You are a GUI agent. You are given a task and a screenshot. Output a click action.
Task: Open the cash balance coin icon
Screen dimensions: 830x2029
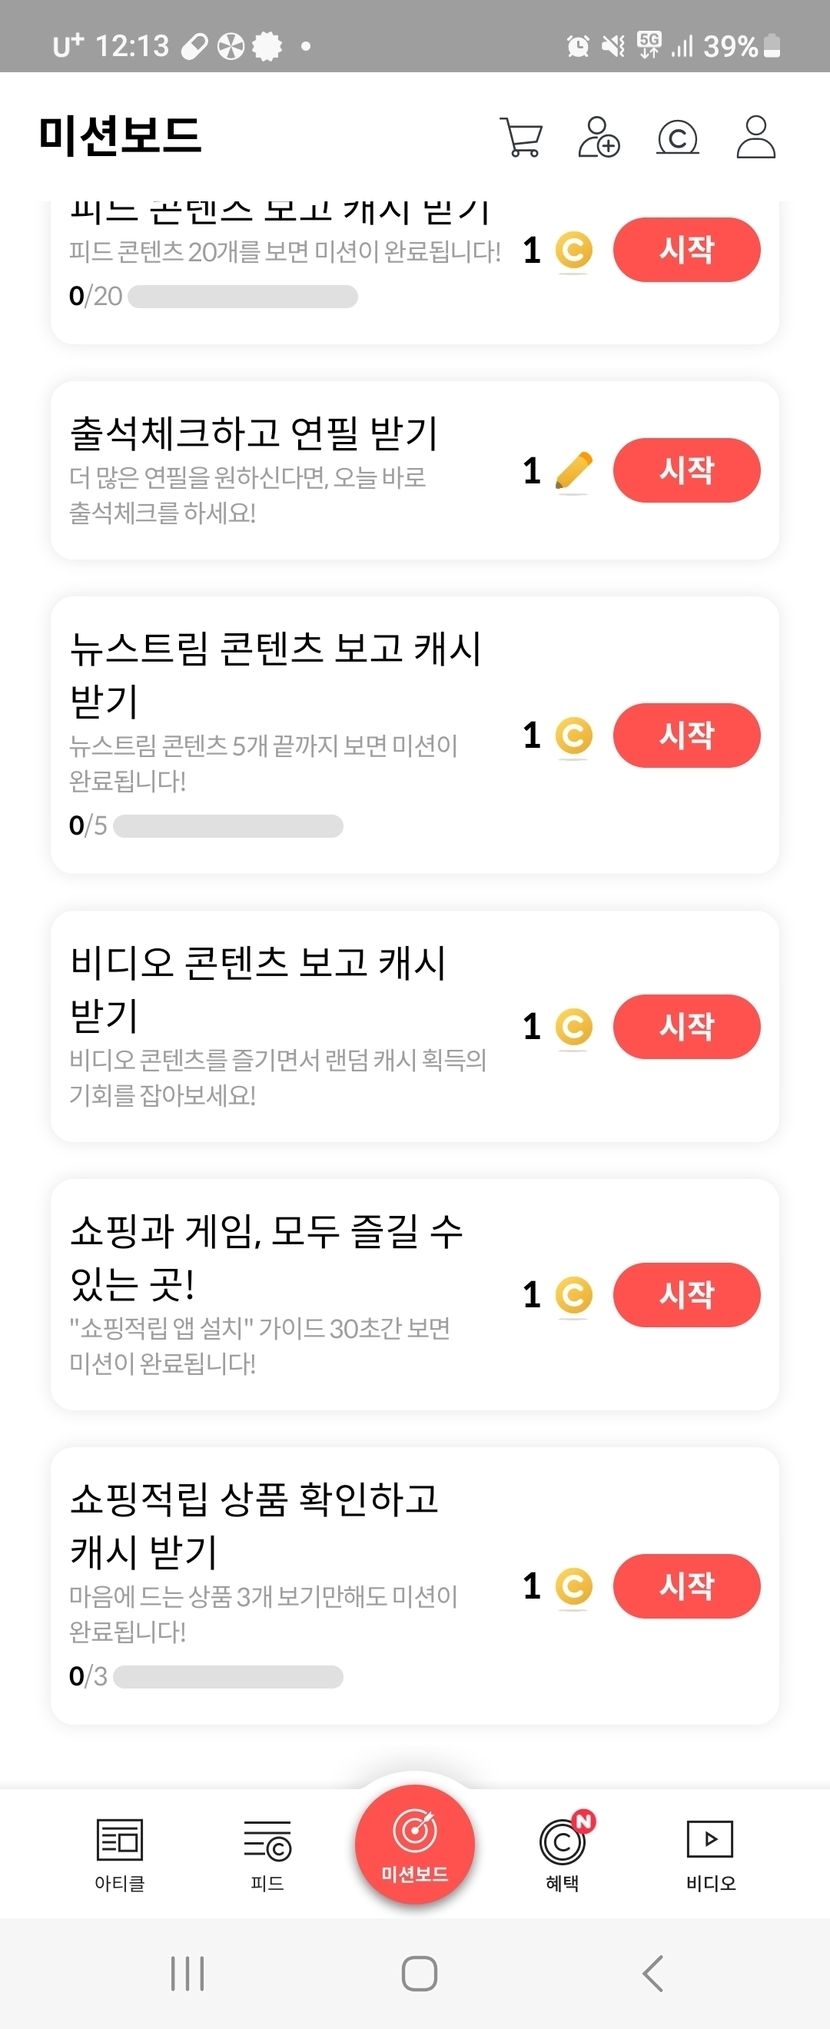click(x=678, y=138)
